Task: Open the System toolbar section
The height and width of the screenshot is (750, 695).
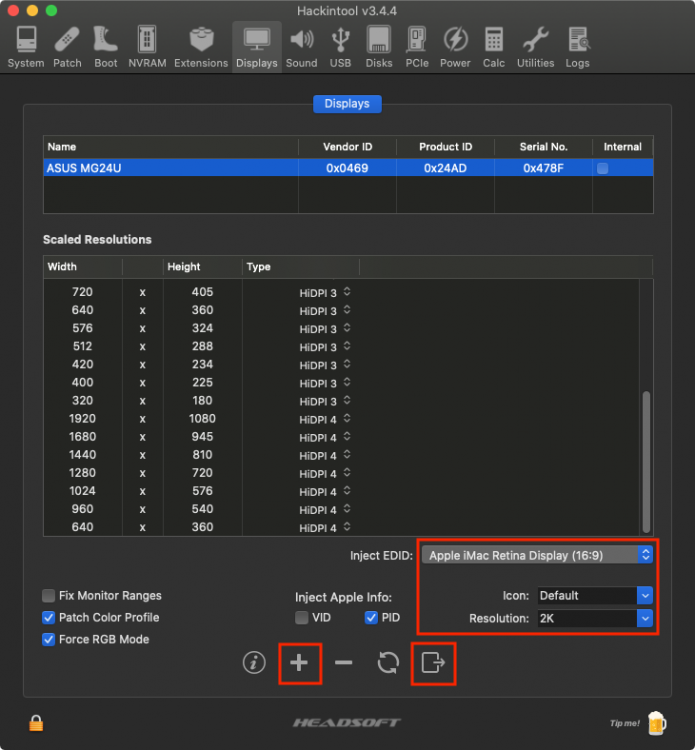Action: 26,47
